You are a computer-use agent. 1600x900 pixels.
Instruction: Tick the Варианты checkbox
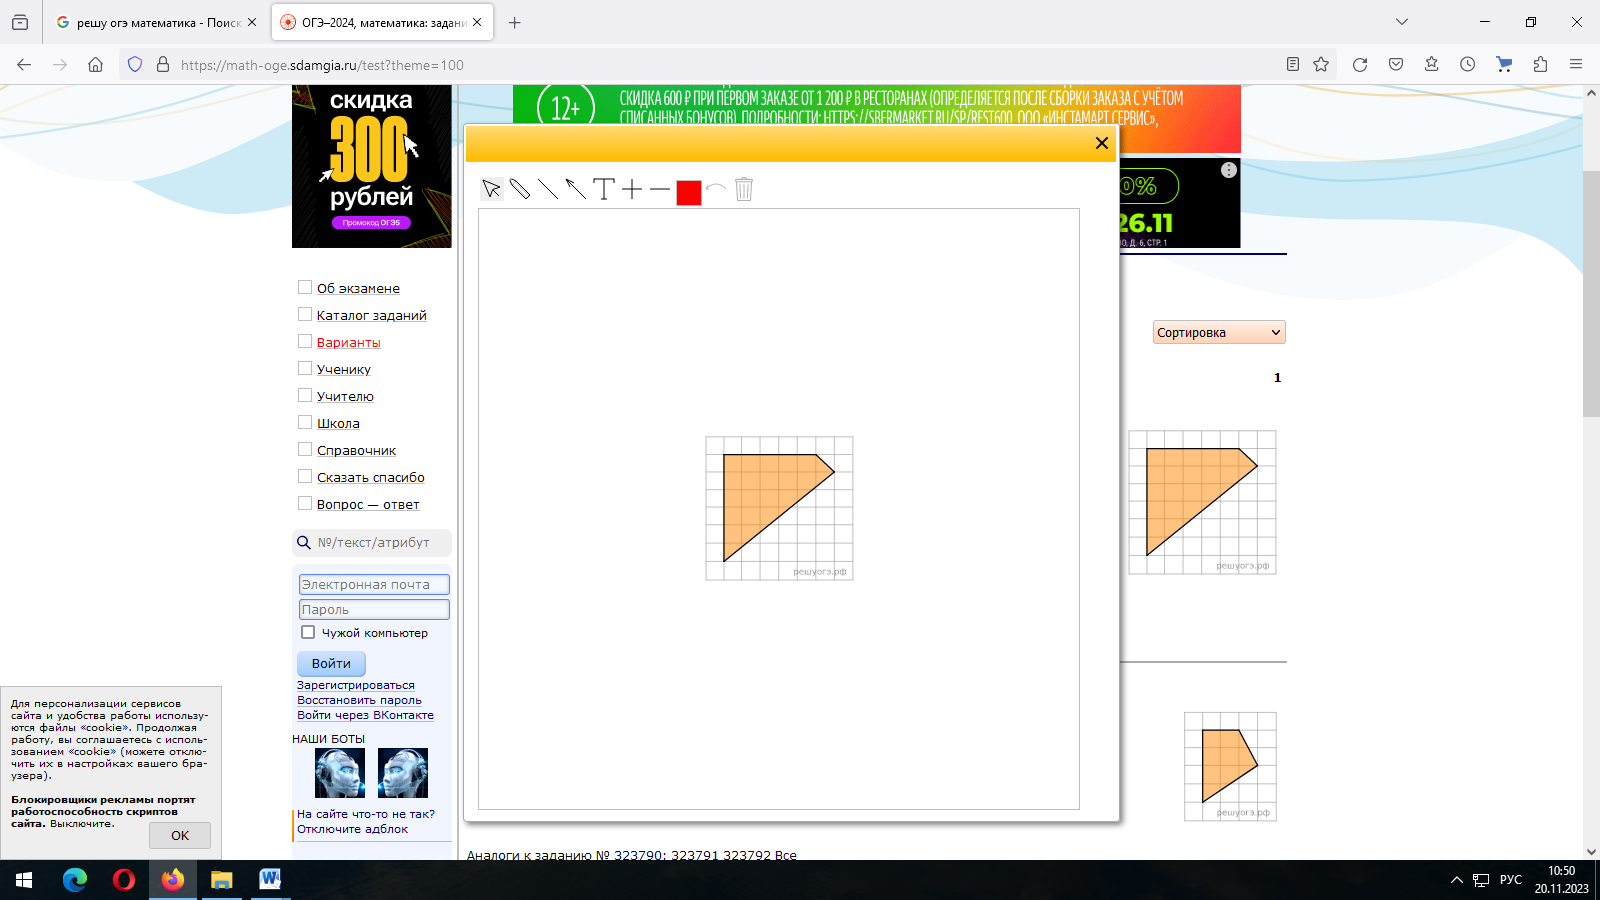click(305, 341)
